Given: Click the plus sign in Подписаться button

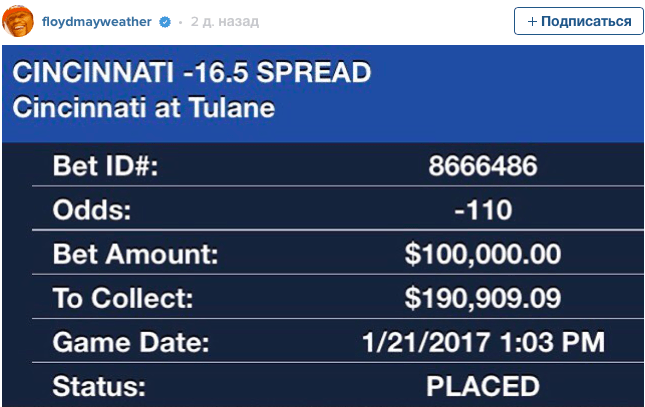Looking at the screenshot, I should click(x=532, y=21).
